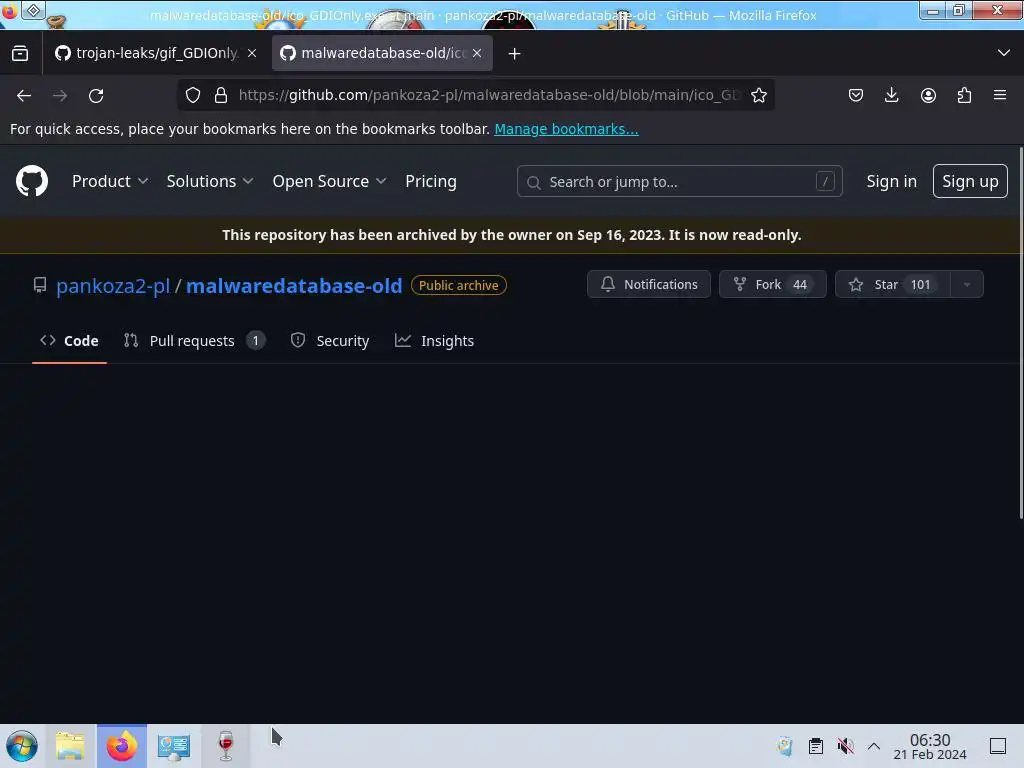
Task: Expand the star lists dropdown arrow
Action: tap(967, 284)
